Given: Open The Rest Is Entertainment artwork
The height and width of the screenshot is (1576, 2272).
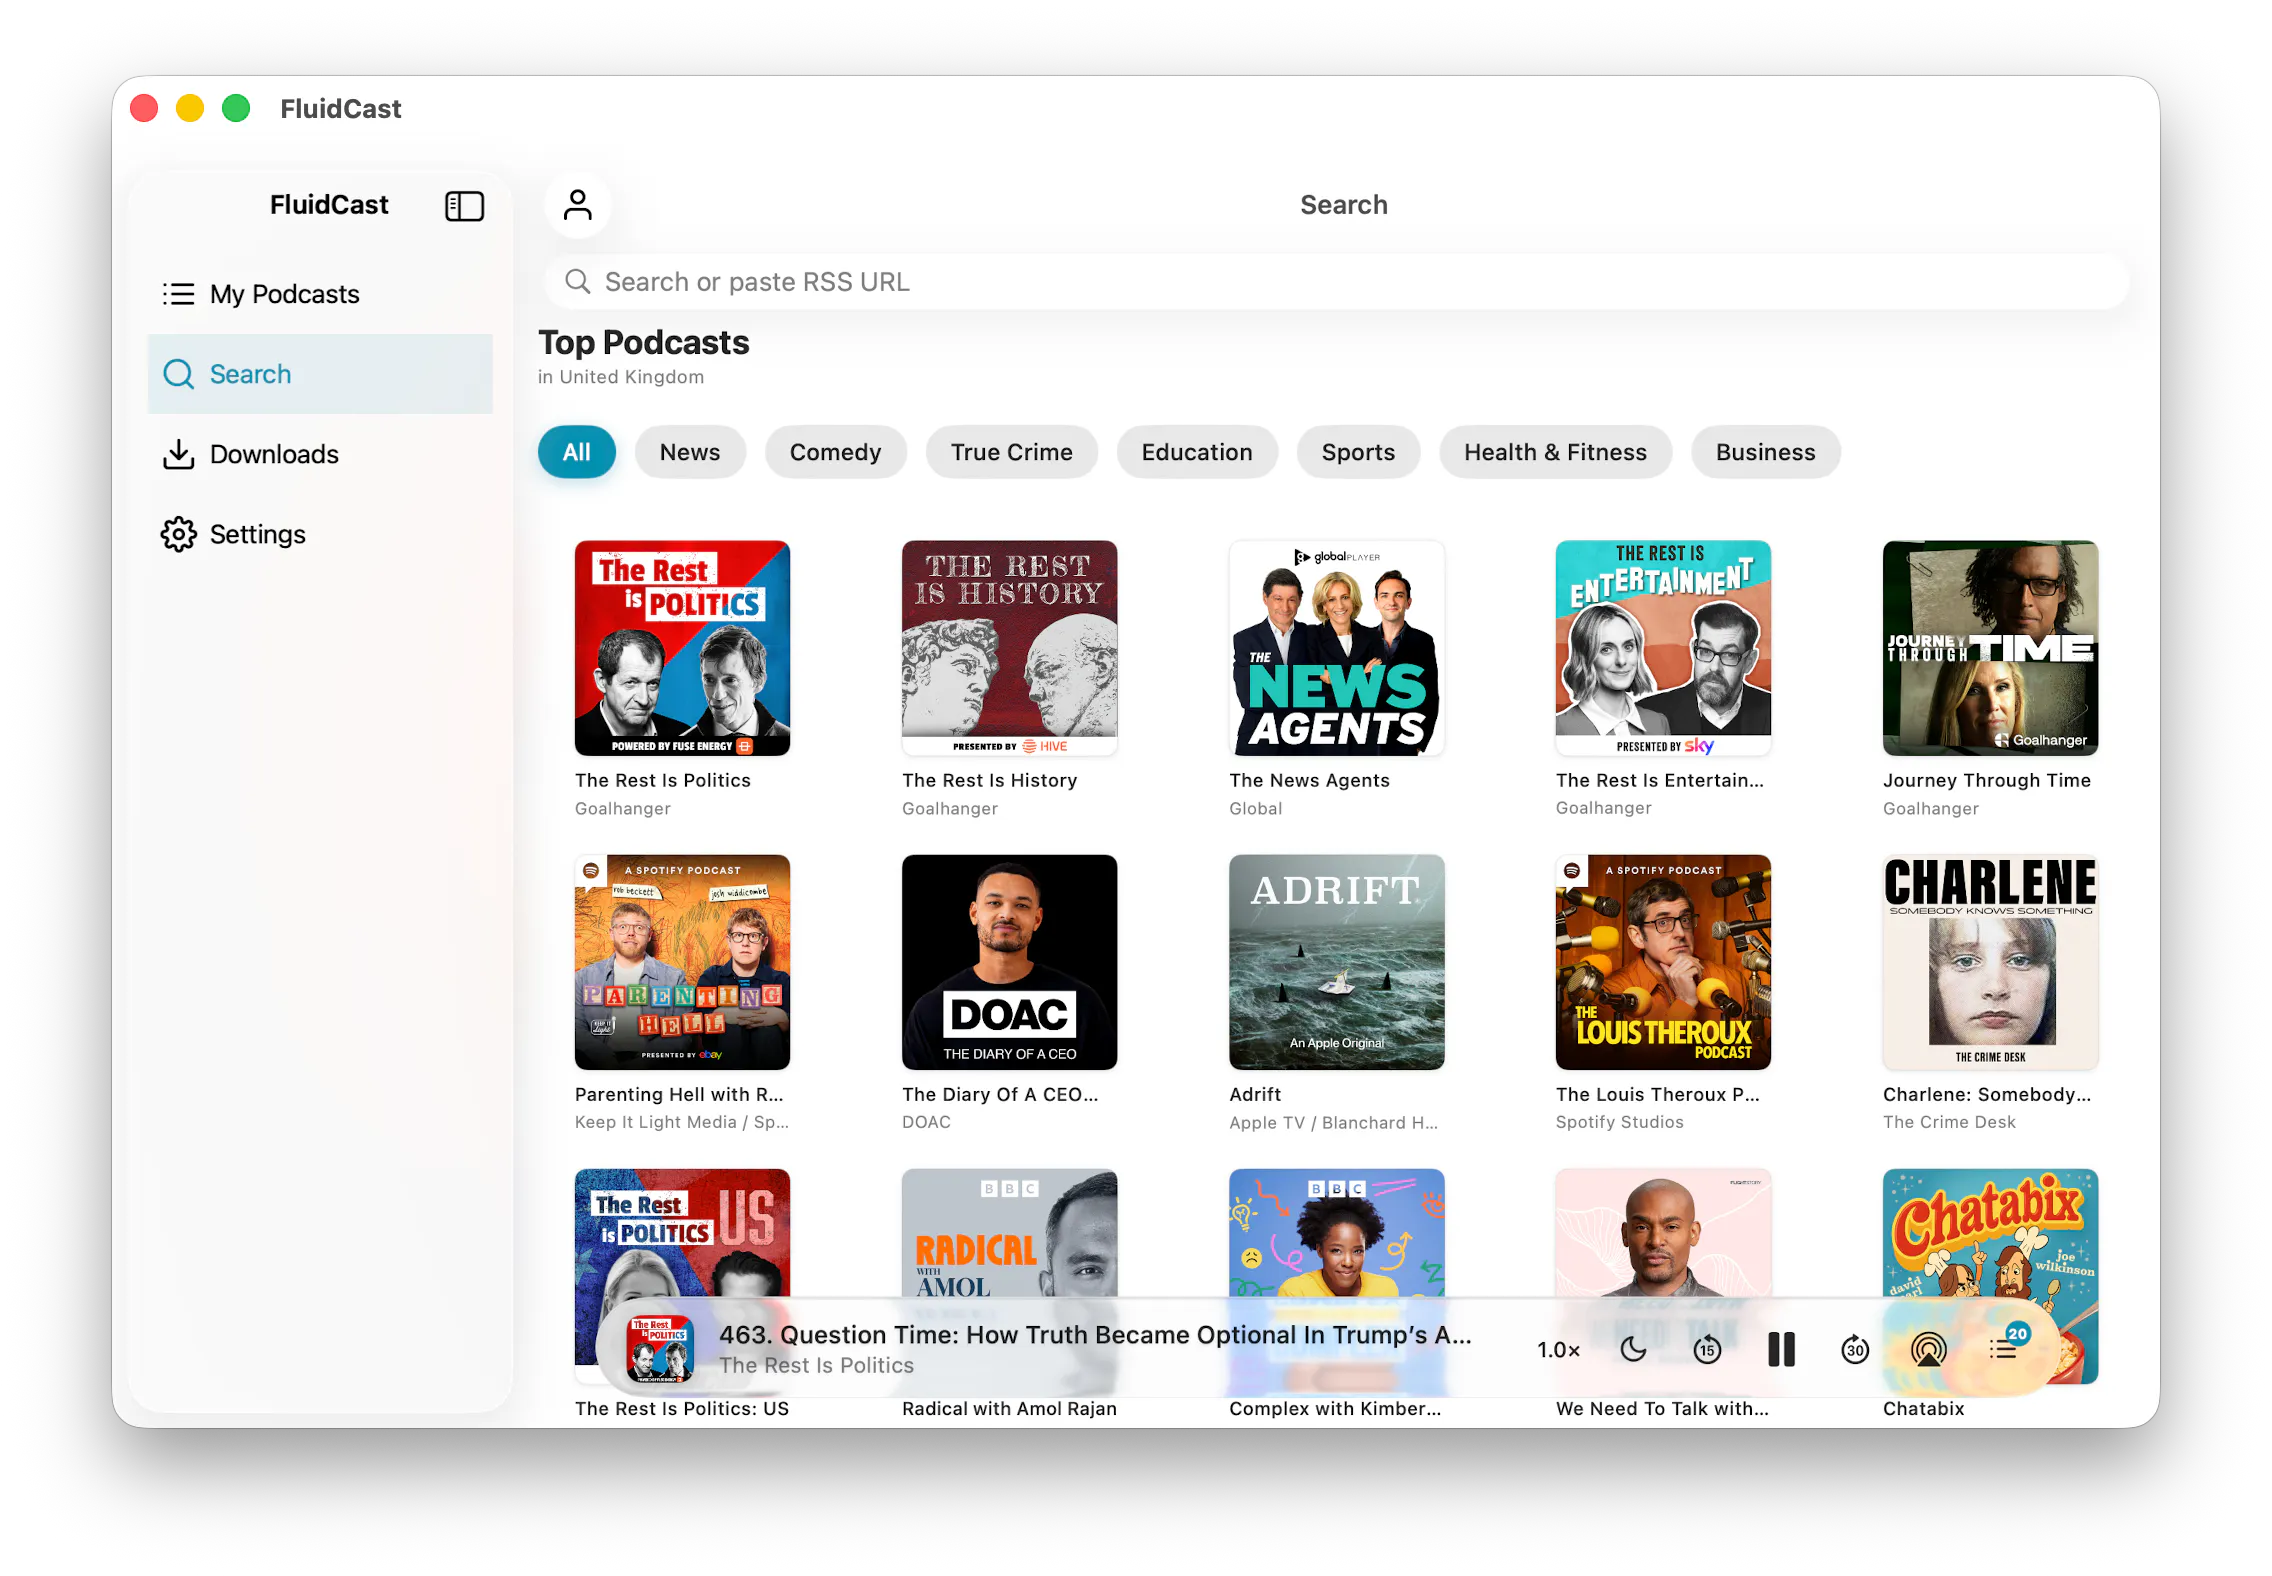Looking at the screenshot, I should pyautogui.click(x=1663, y=648).
